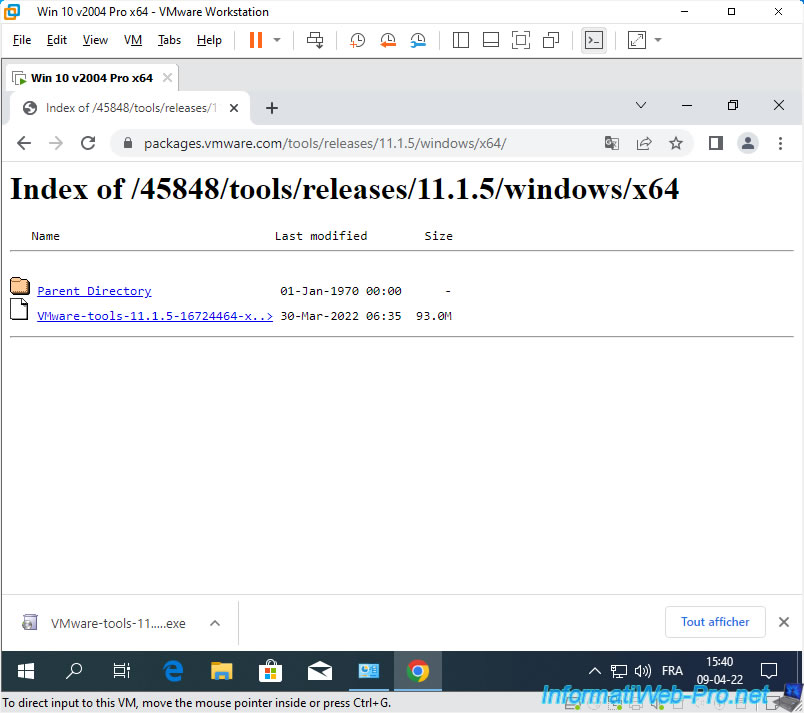
Task: Open the Edit menu
Action: (x=56, y=40)
